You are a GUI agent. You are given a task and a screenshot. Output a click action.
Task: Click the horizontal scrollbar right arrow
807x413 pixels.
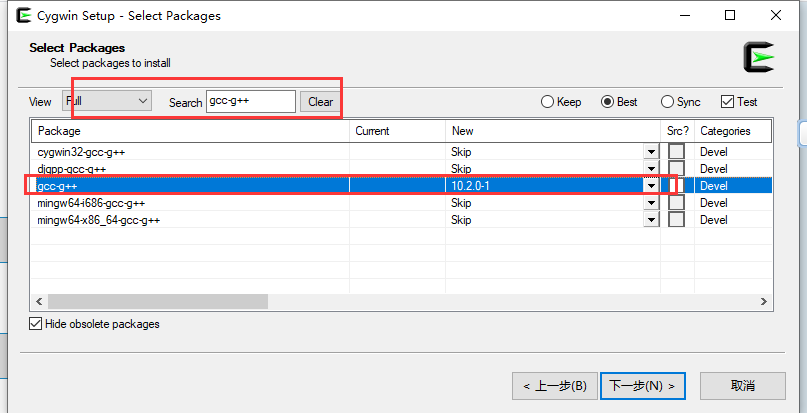(x=764, y=301)
